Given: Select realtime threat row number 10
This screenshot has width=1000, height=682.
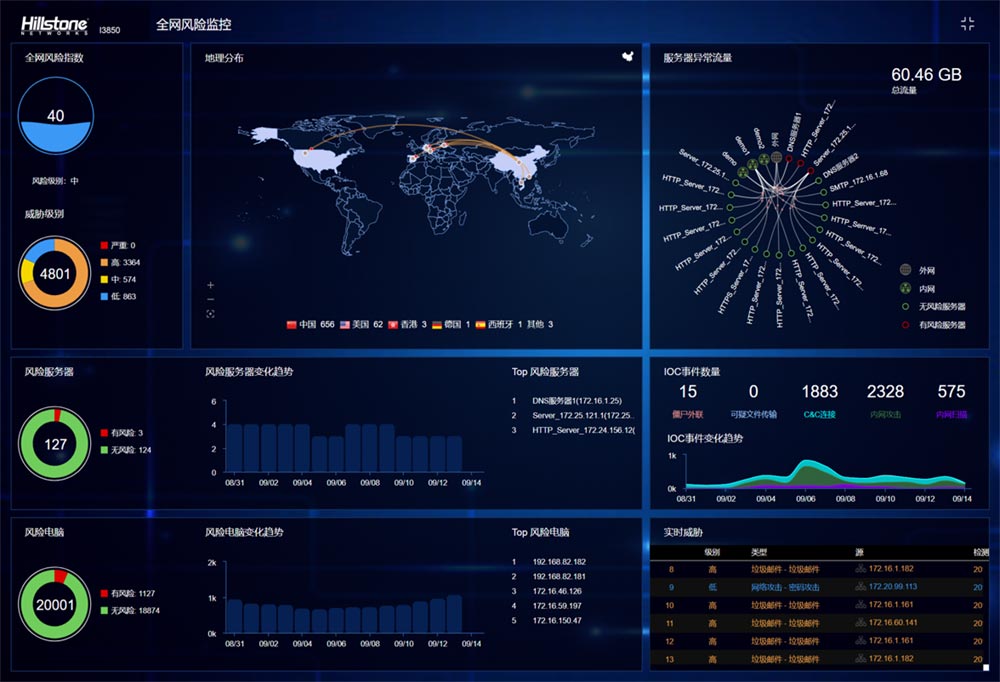Looking at the screenshot, I should (x=820, y=605).
